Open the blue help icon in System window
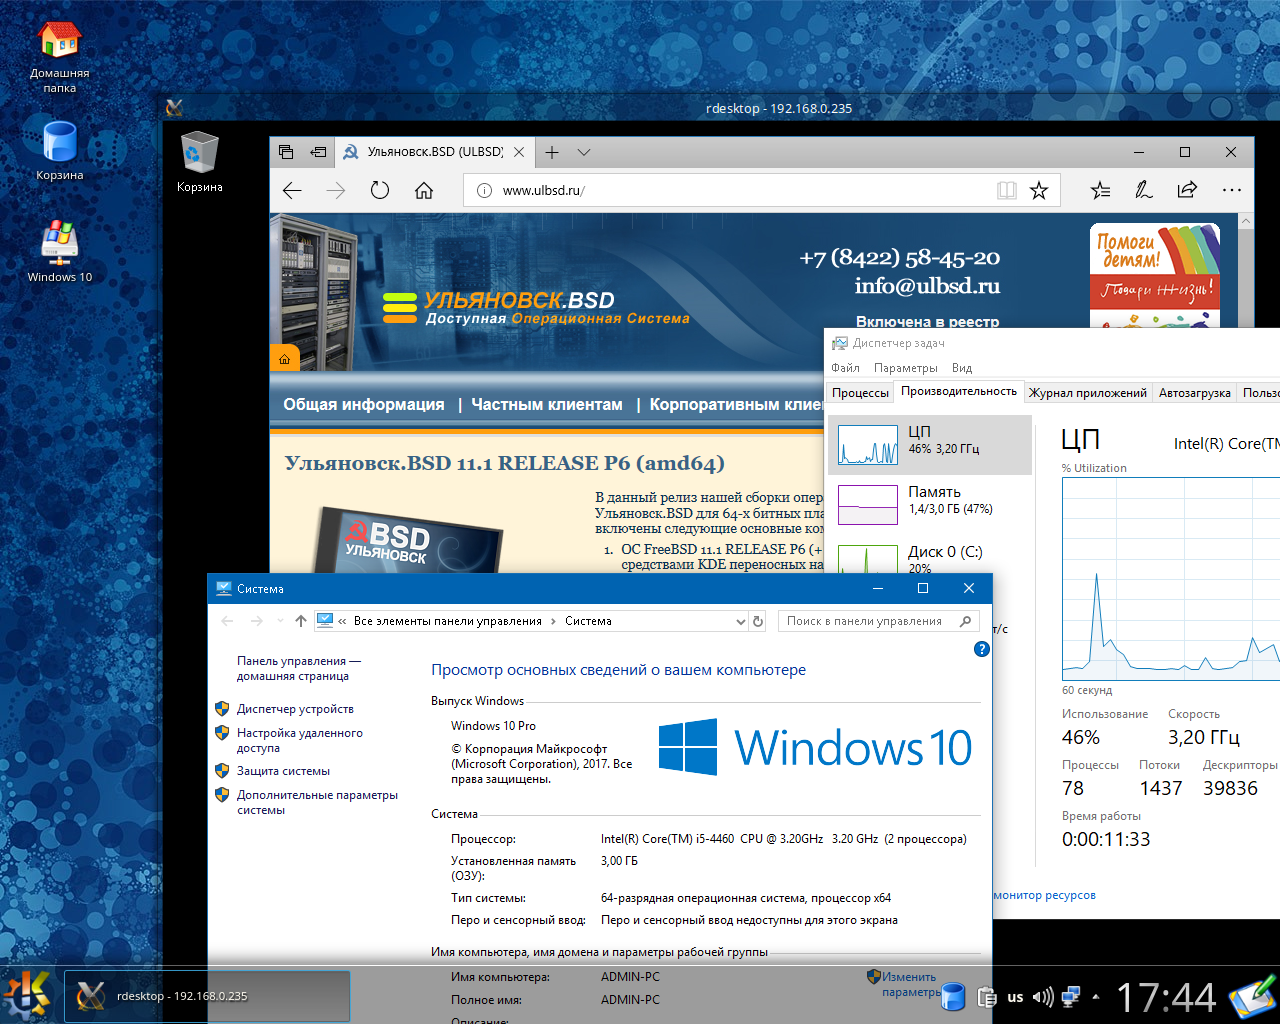Image resolution: width=1280 pixels, height=1024 pixels. pos(982,649)
